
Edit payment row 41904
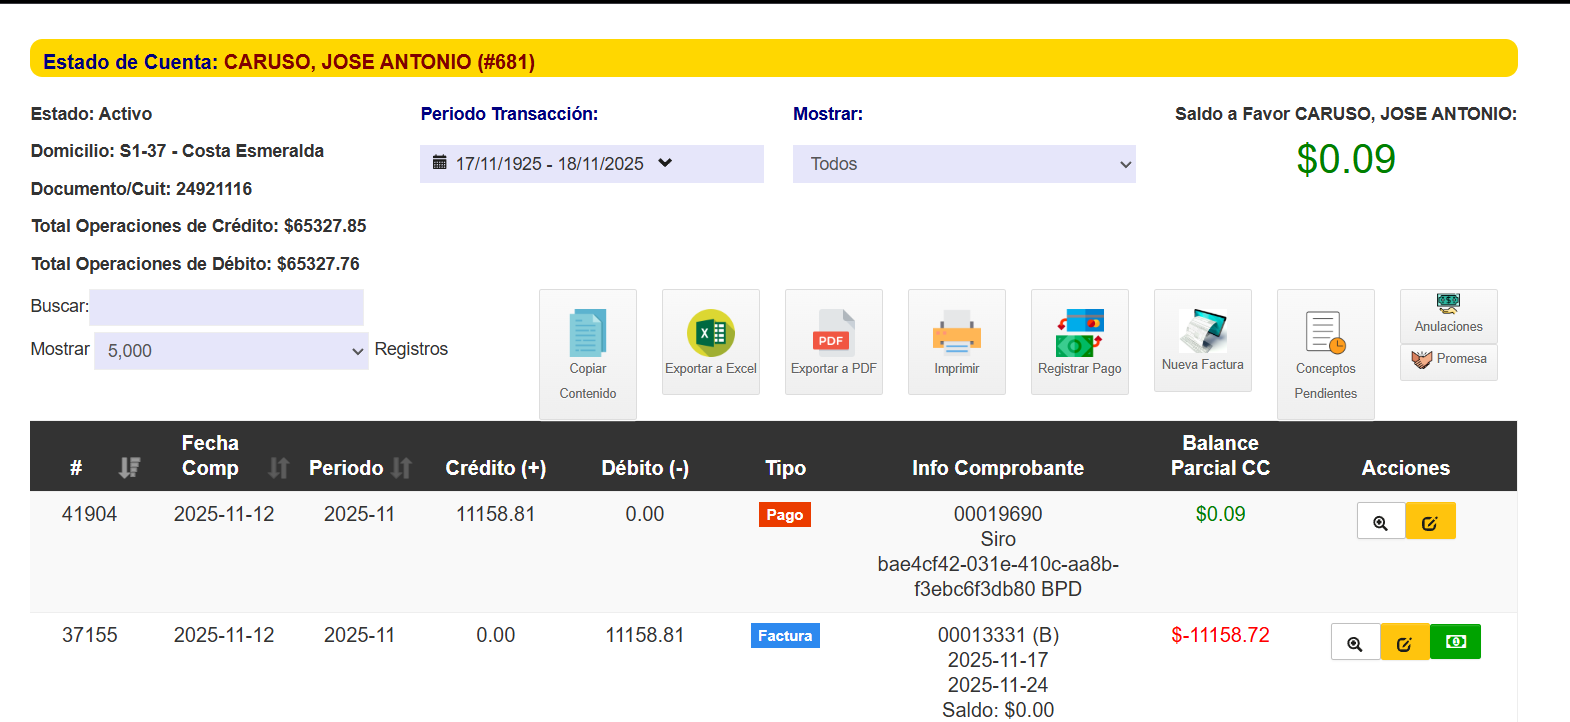[x=1430, y=522]
